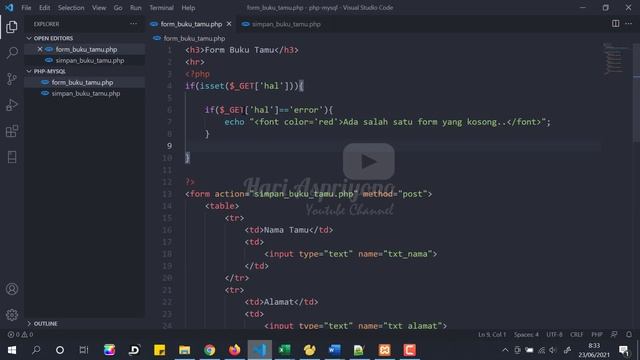The image size is (640, 360).
Task: Open Word from the taskbar
Action: (x=334, y=350)
